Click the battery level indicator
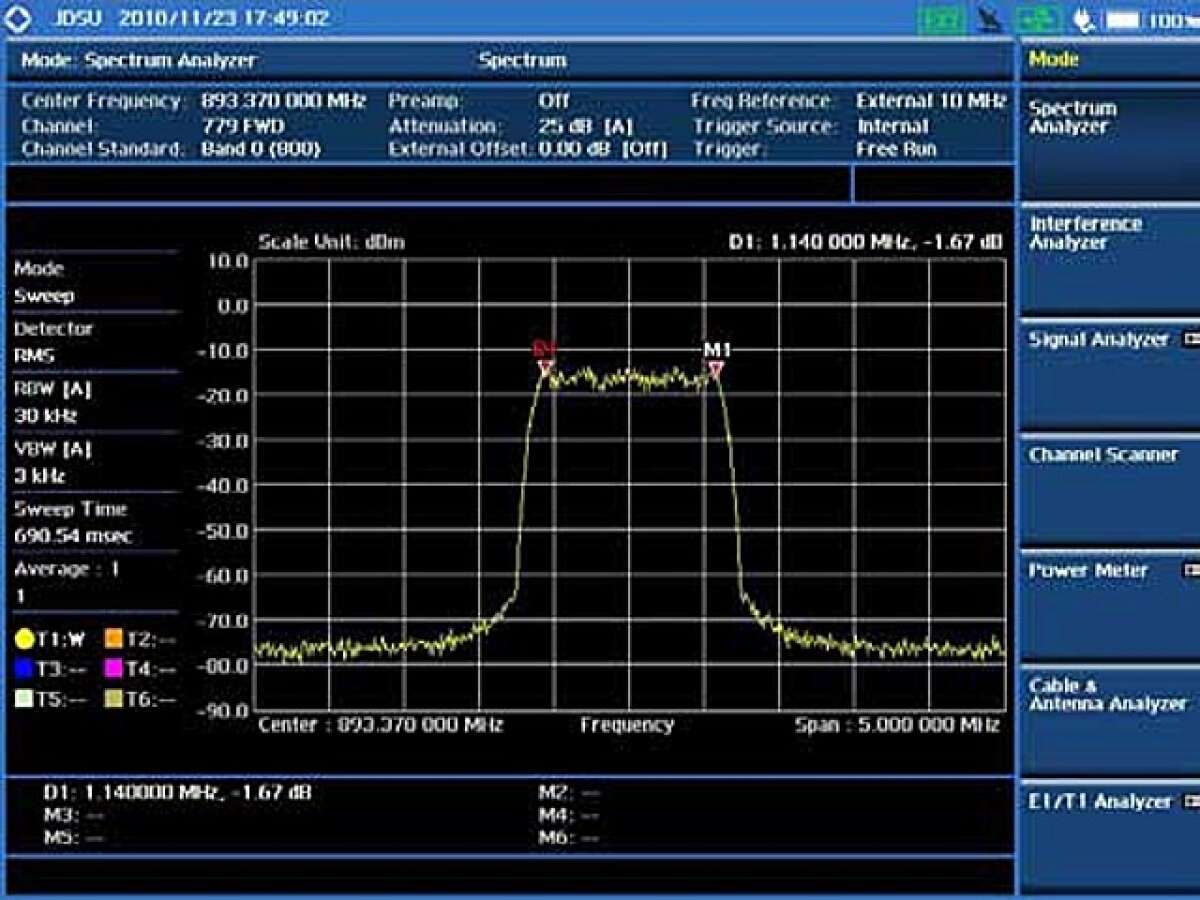Screen dimensions: 1200x900 [1124, 19]
